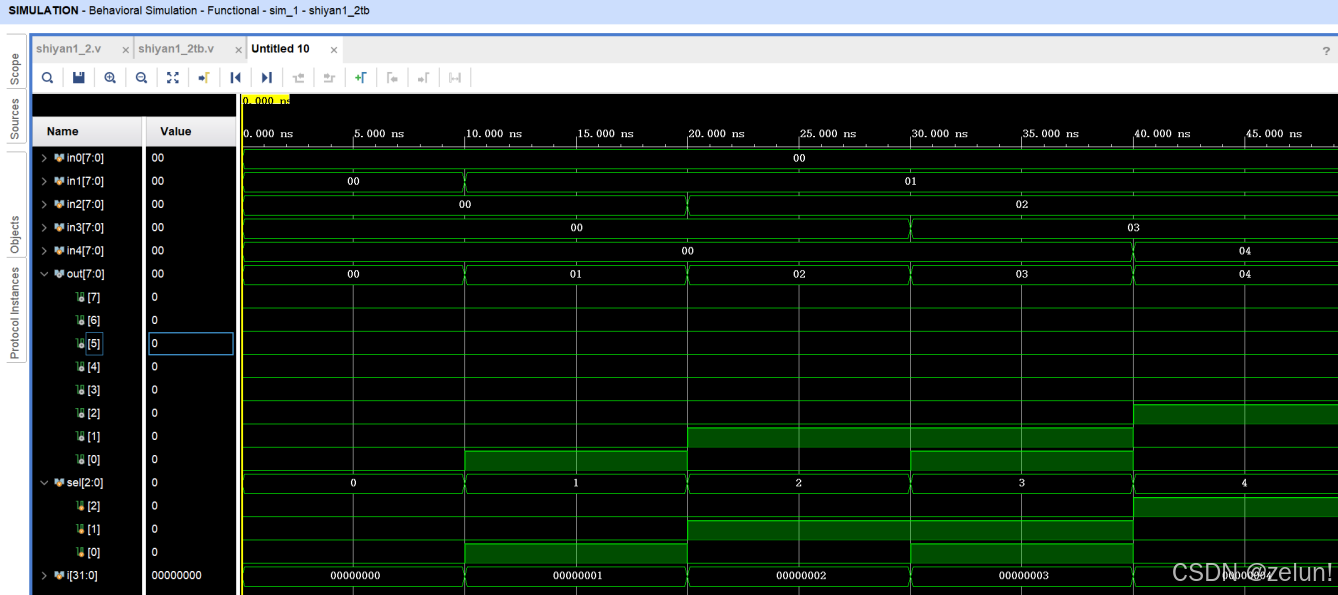Expand the in1[7:0] bus
The width and height of the screenshot is (1338, 595).
point(44,181)
